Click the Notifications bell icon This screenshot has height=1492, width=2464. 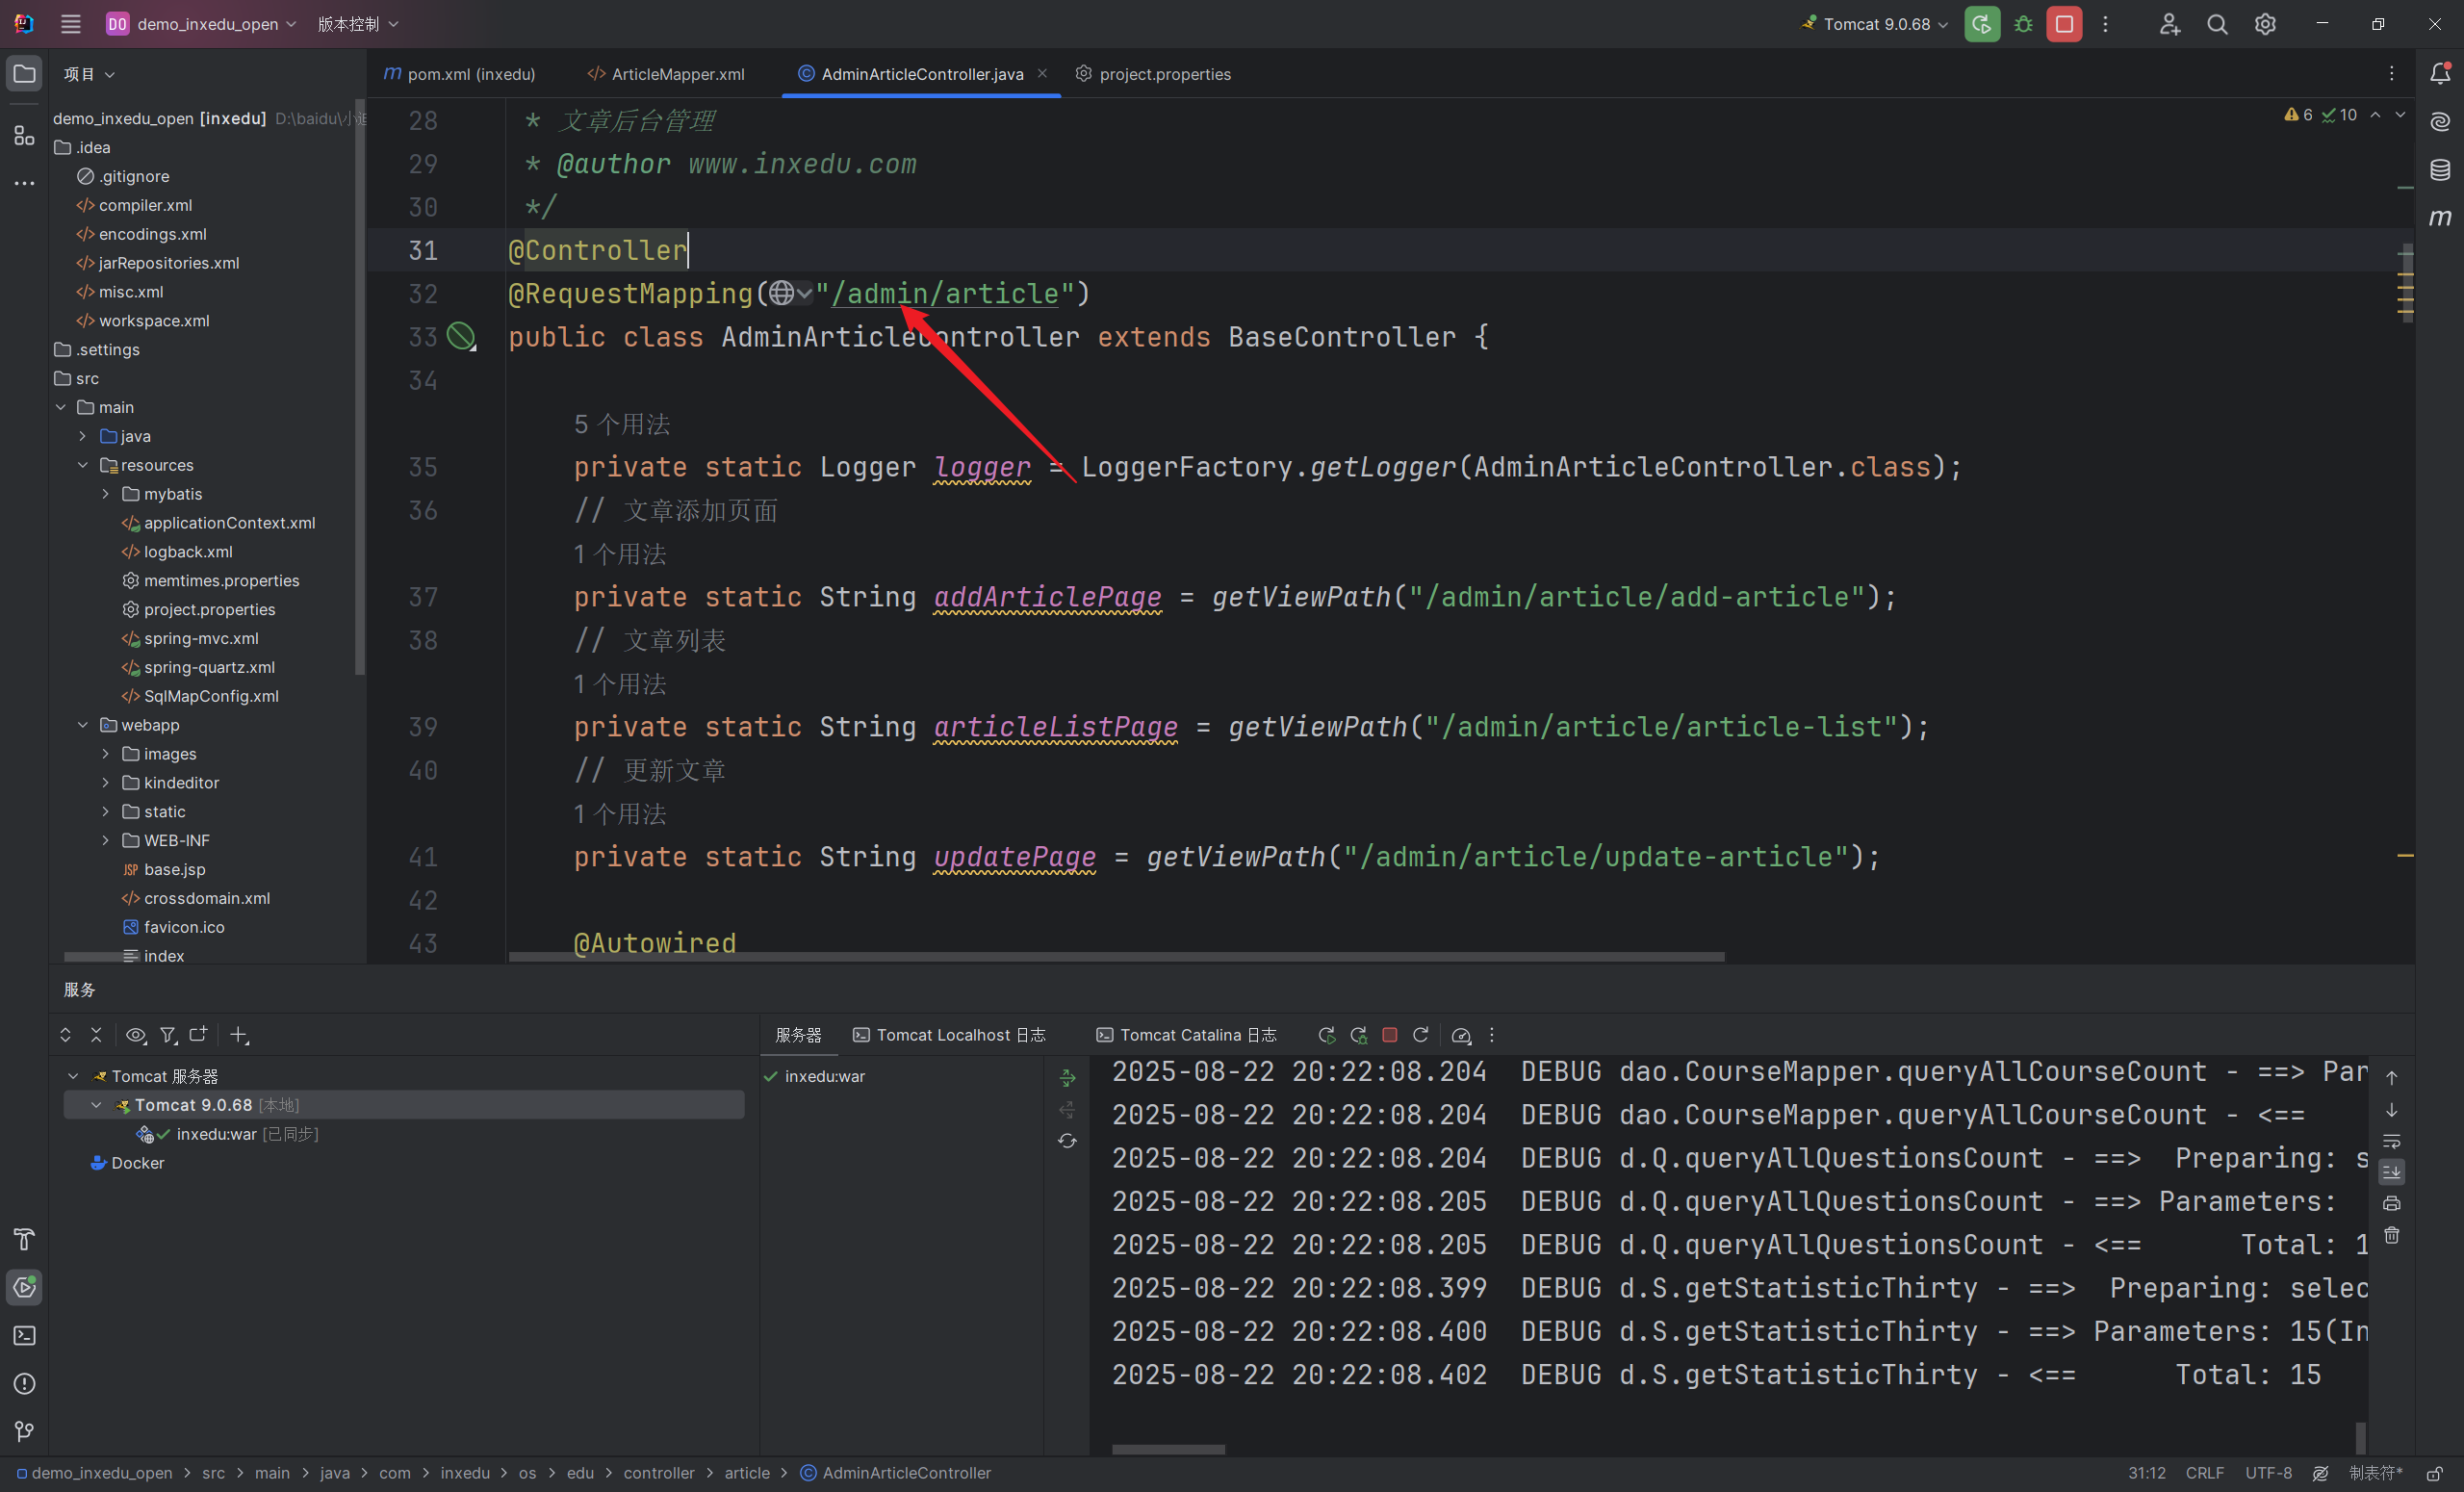(2439, 73)
